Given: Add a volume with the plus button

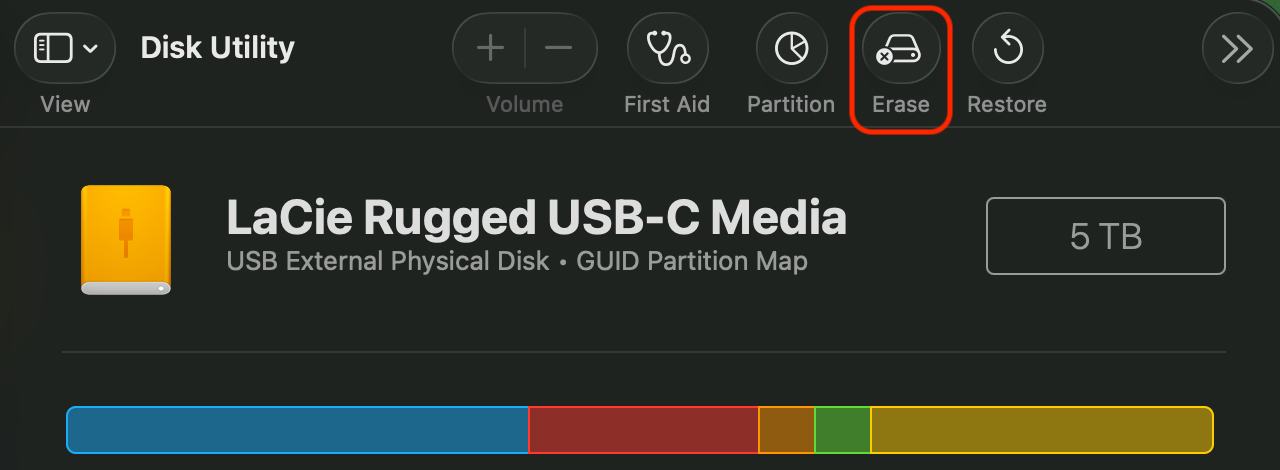Looking at the screenshot, I should click(489, 48).
